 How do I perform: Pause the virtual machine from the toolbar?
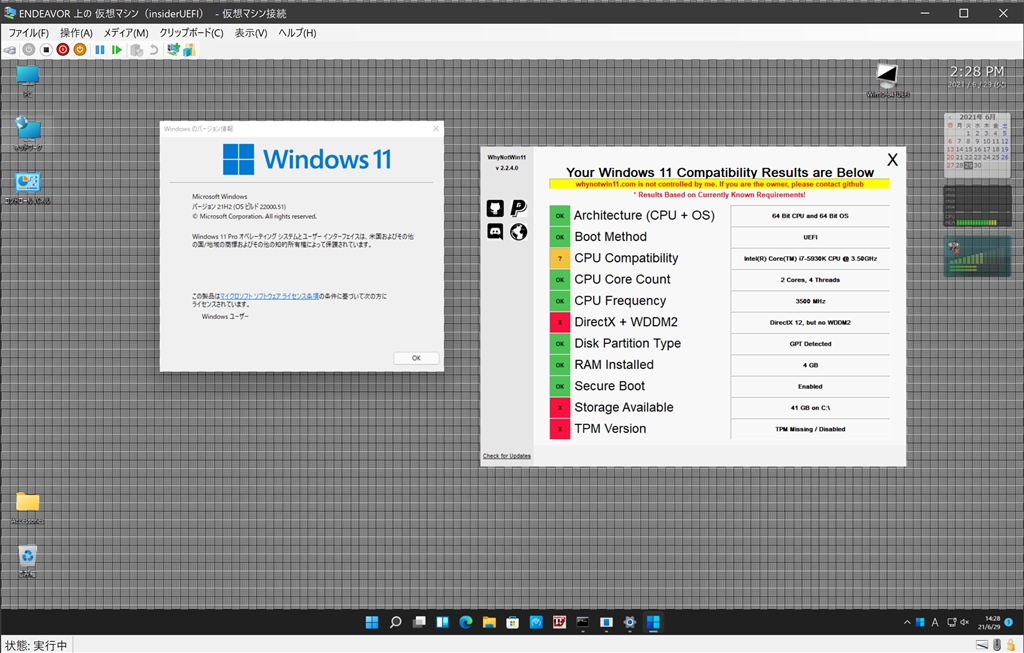(100, 49)
